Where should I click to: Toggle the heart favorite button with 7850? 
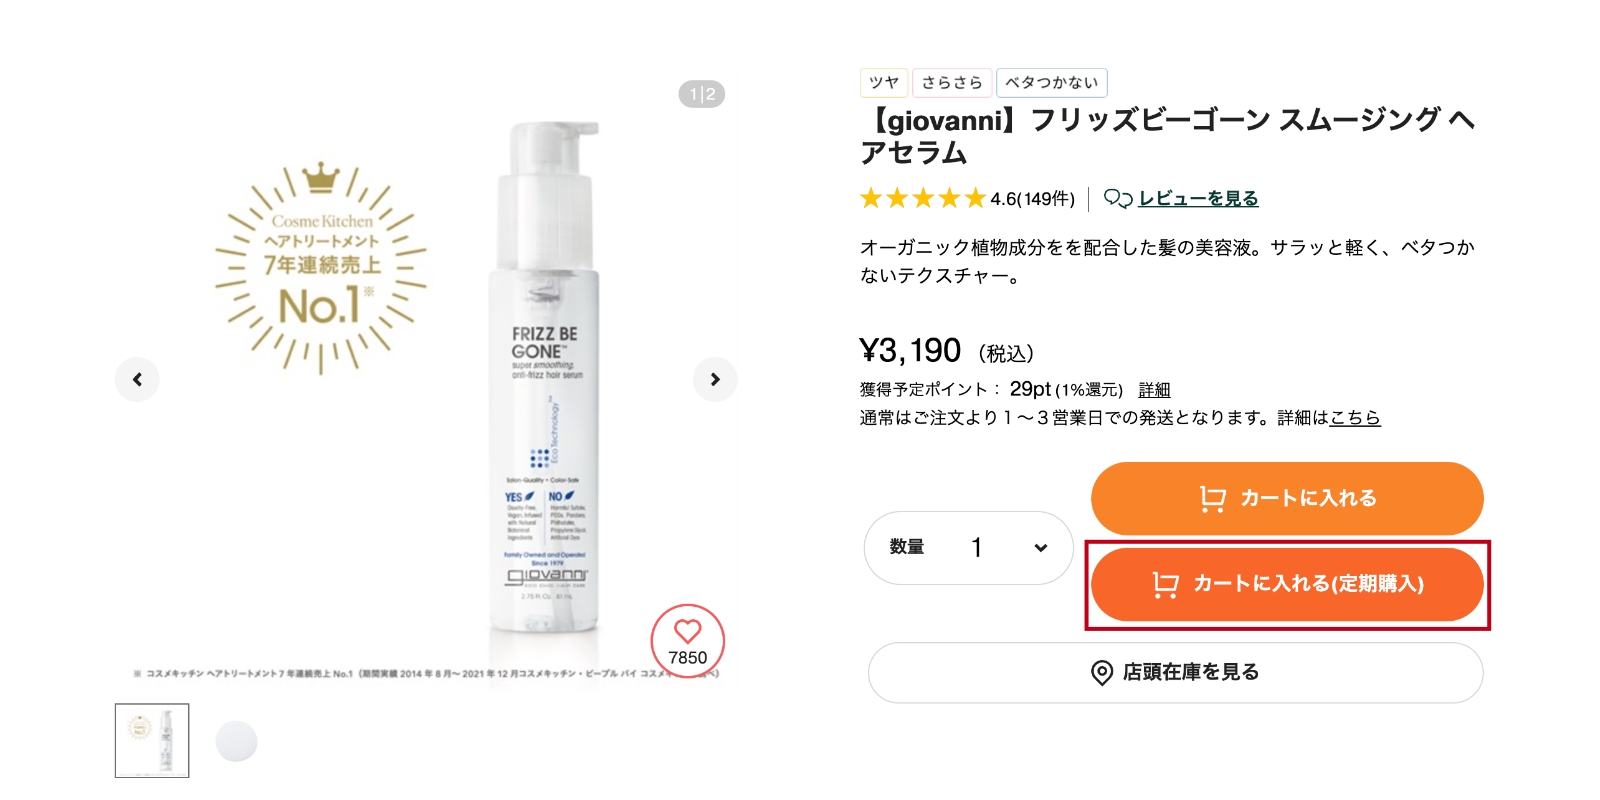pyautogui.click(x=687, y=641)
